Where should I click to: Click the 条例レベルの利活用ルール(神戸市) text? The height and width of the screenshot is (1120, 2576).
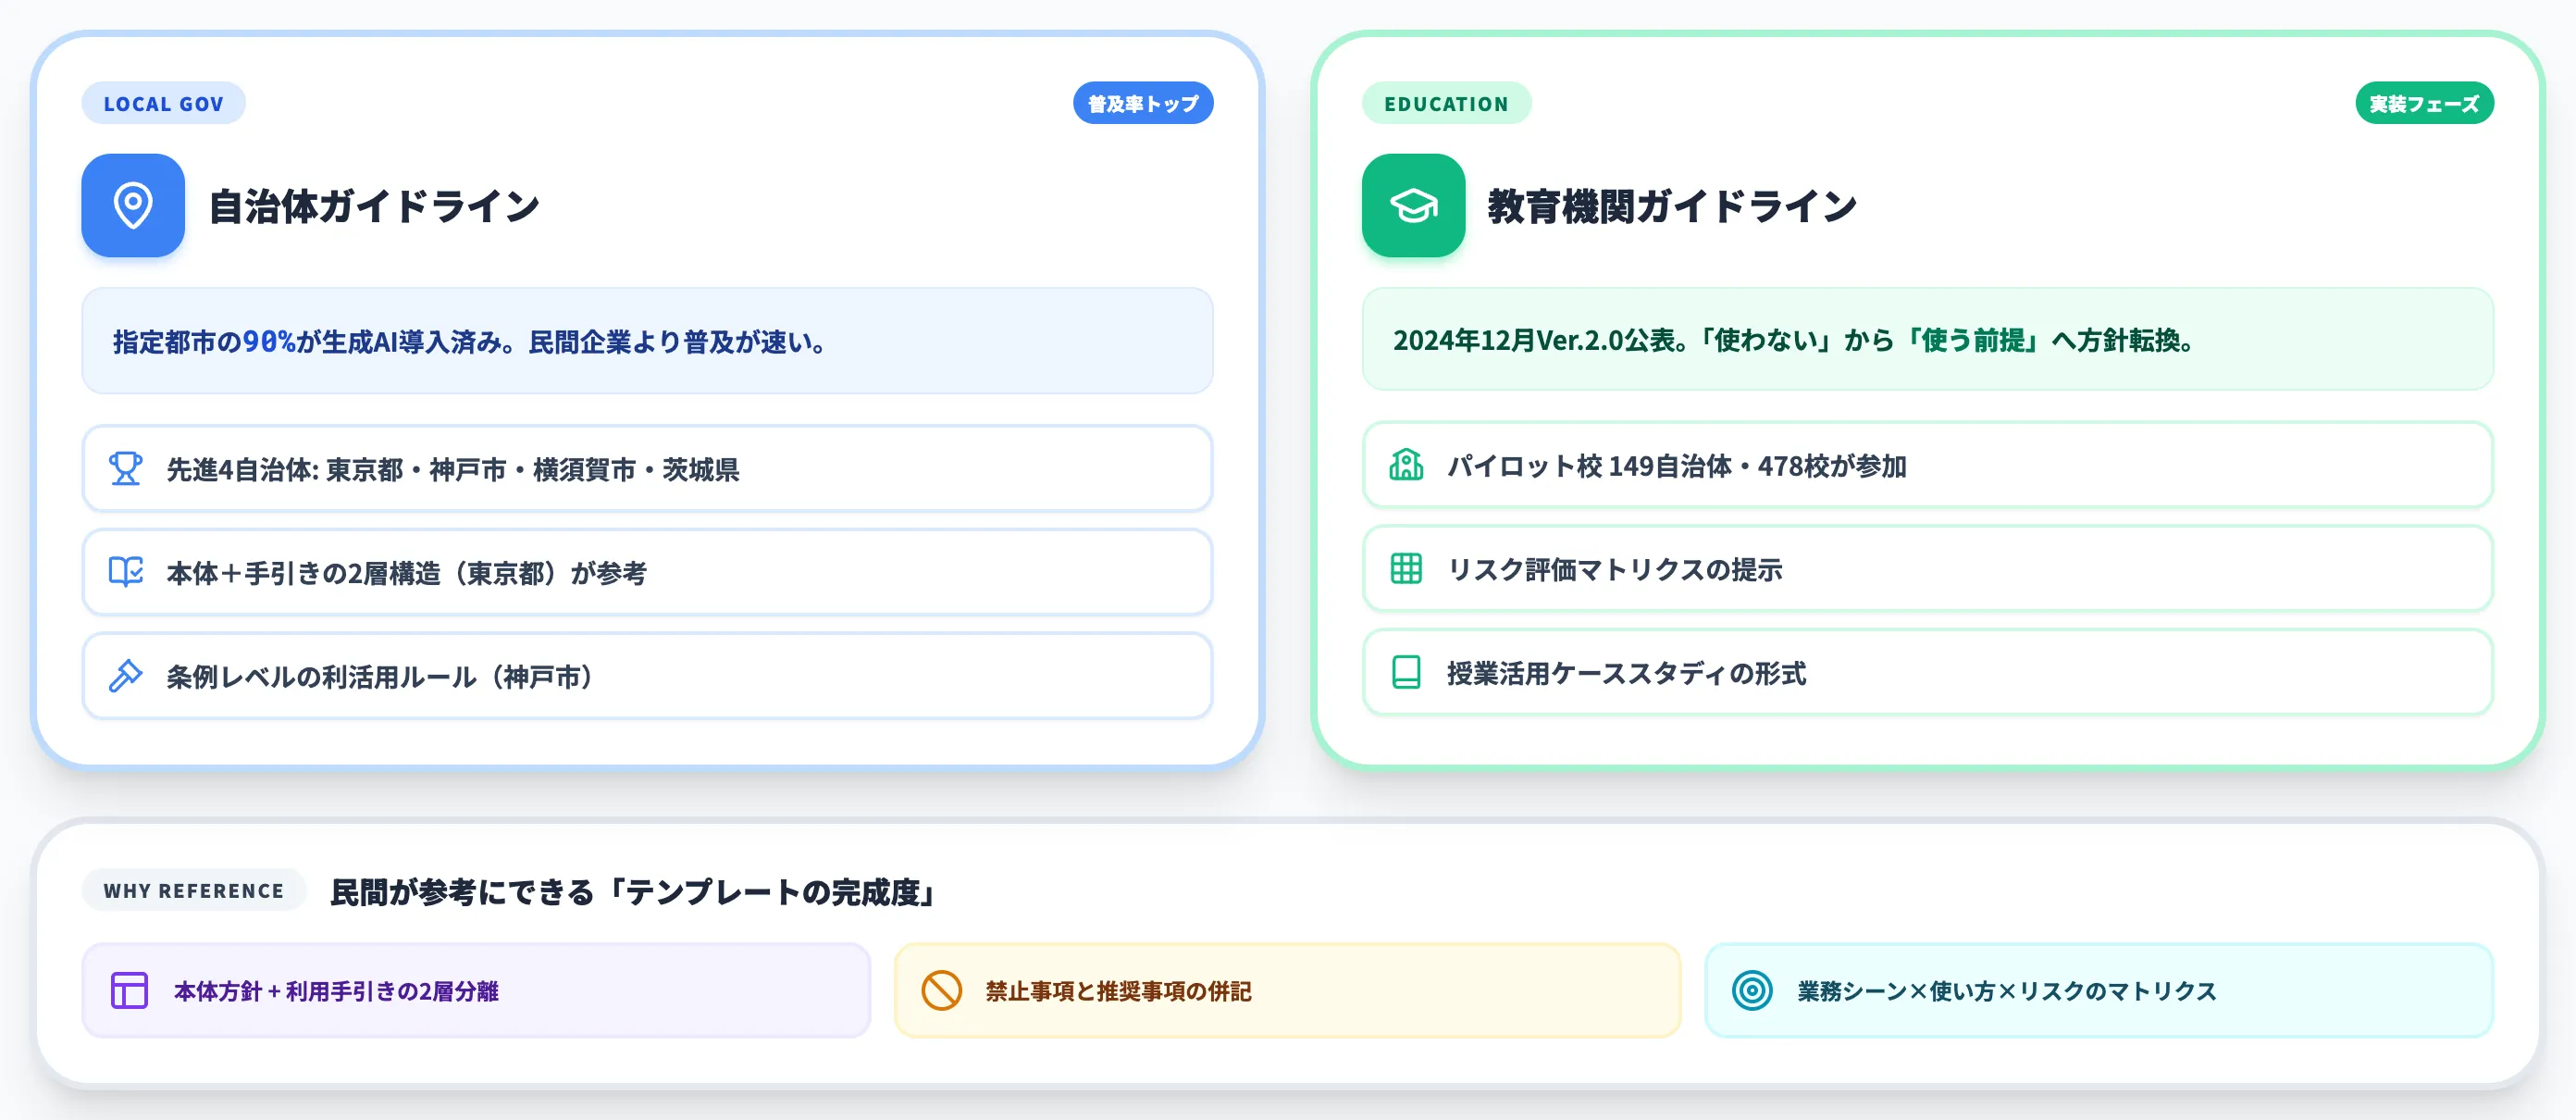pos(380,677)
